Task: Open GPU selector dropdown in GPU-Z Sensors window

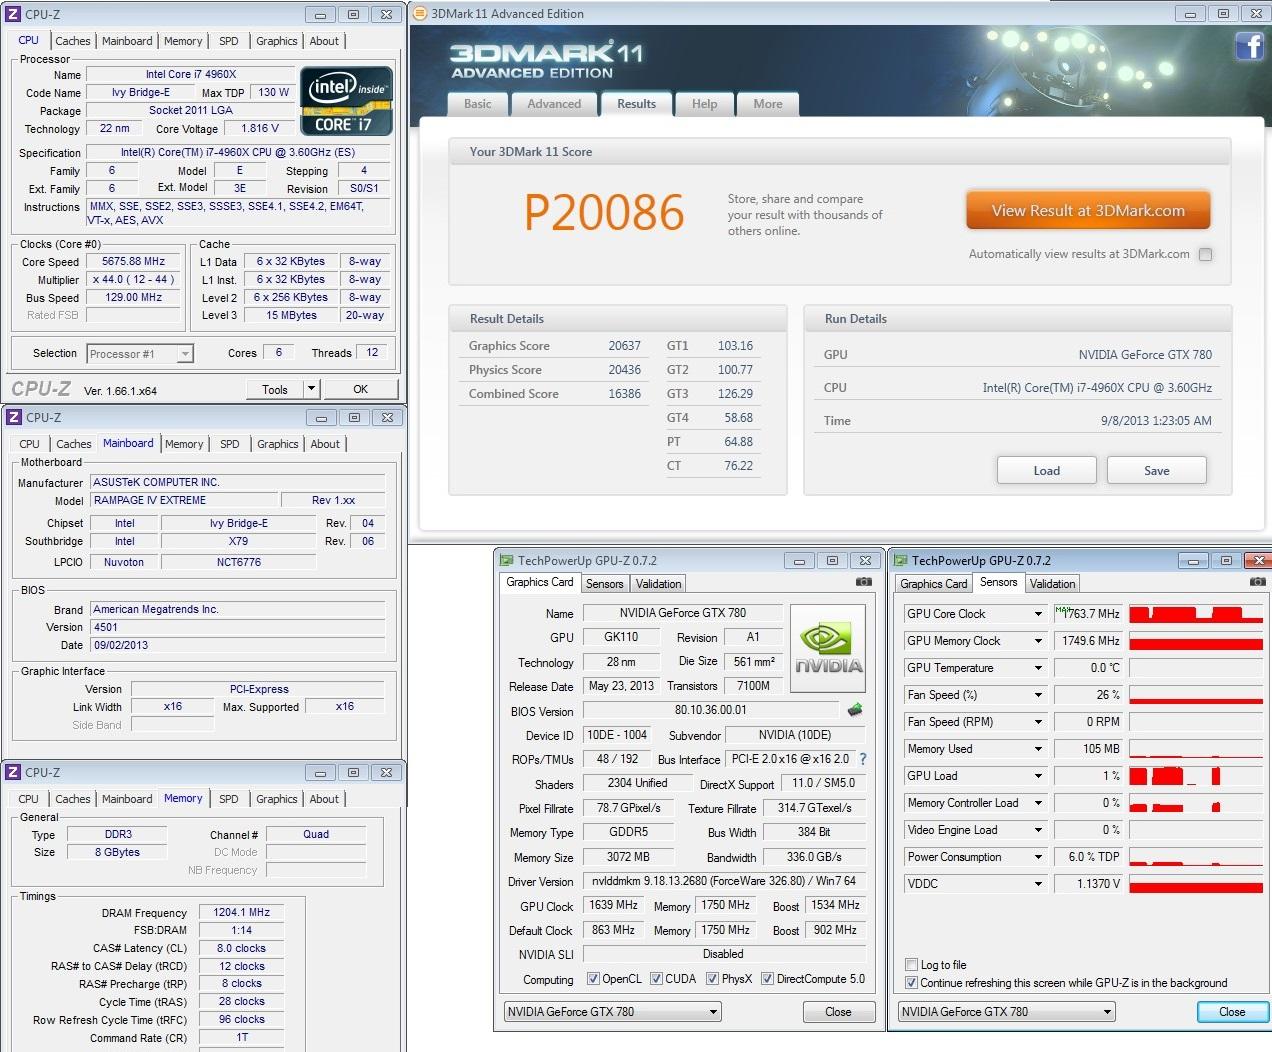Action: pos(1107,1012)
